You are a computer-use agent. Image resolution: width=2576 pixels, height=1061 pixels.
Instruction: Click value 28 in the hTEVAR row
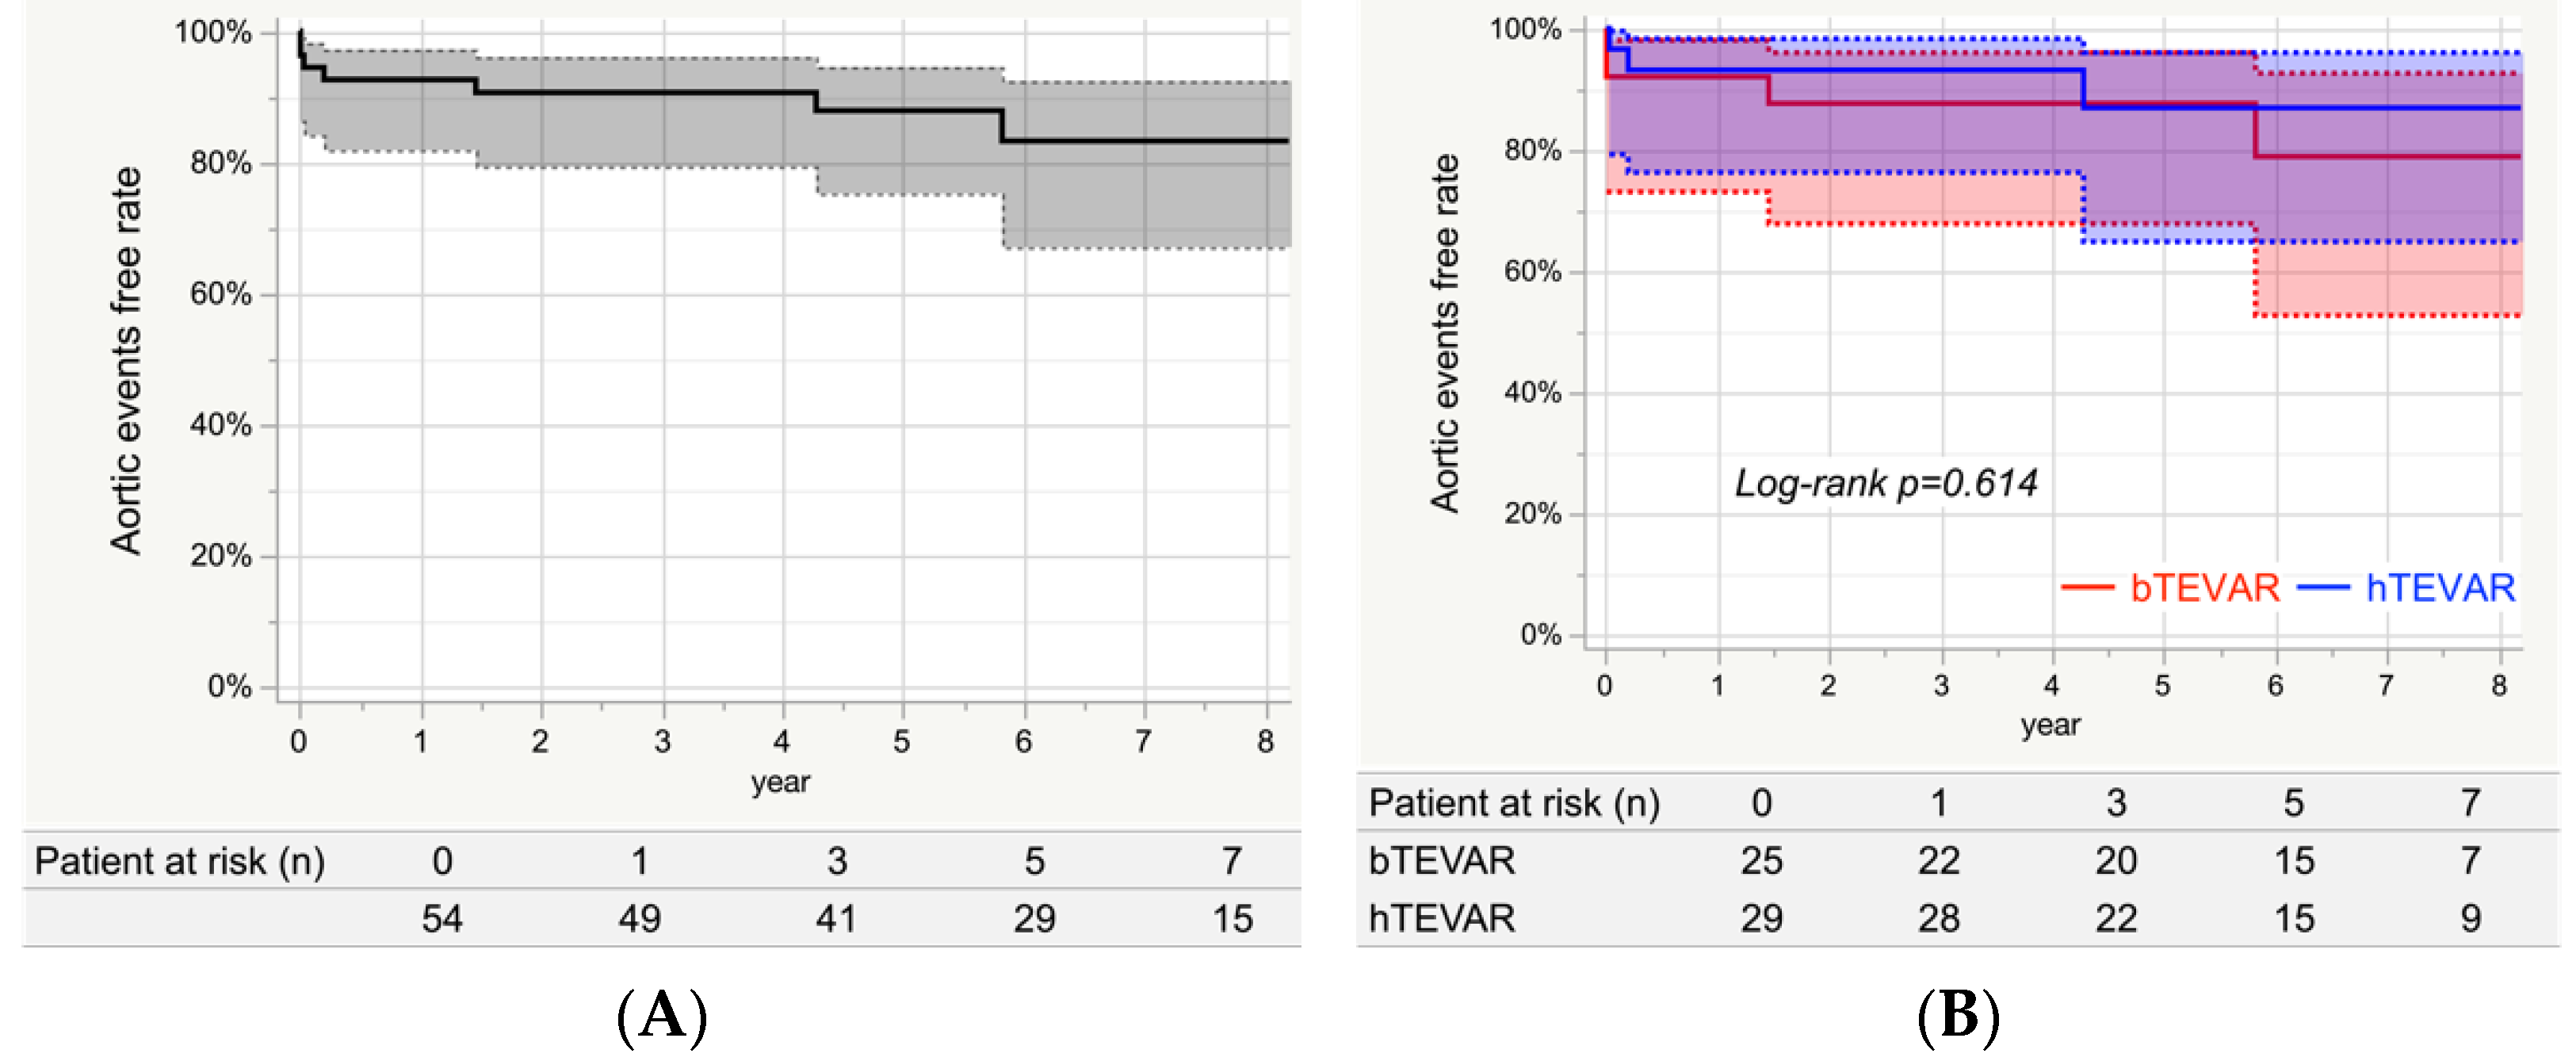coord(1938,918)
